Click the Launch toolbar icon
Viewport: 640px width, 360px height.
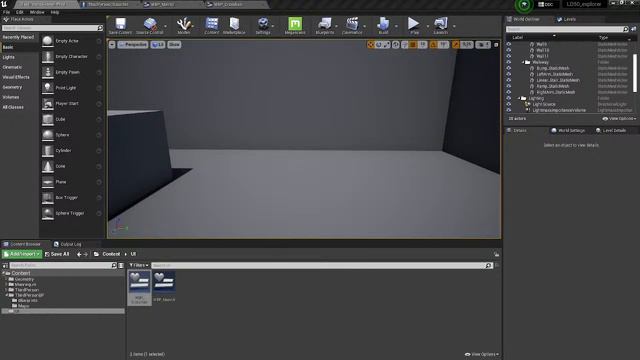441,25
